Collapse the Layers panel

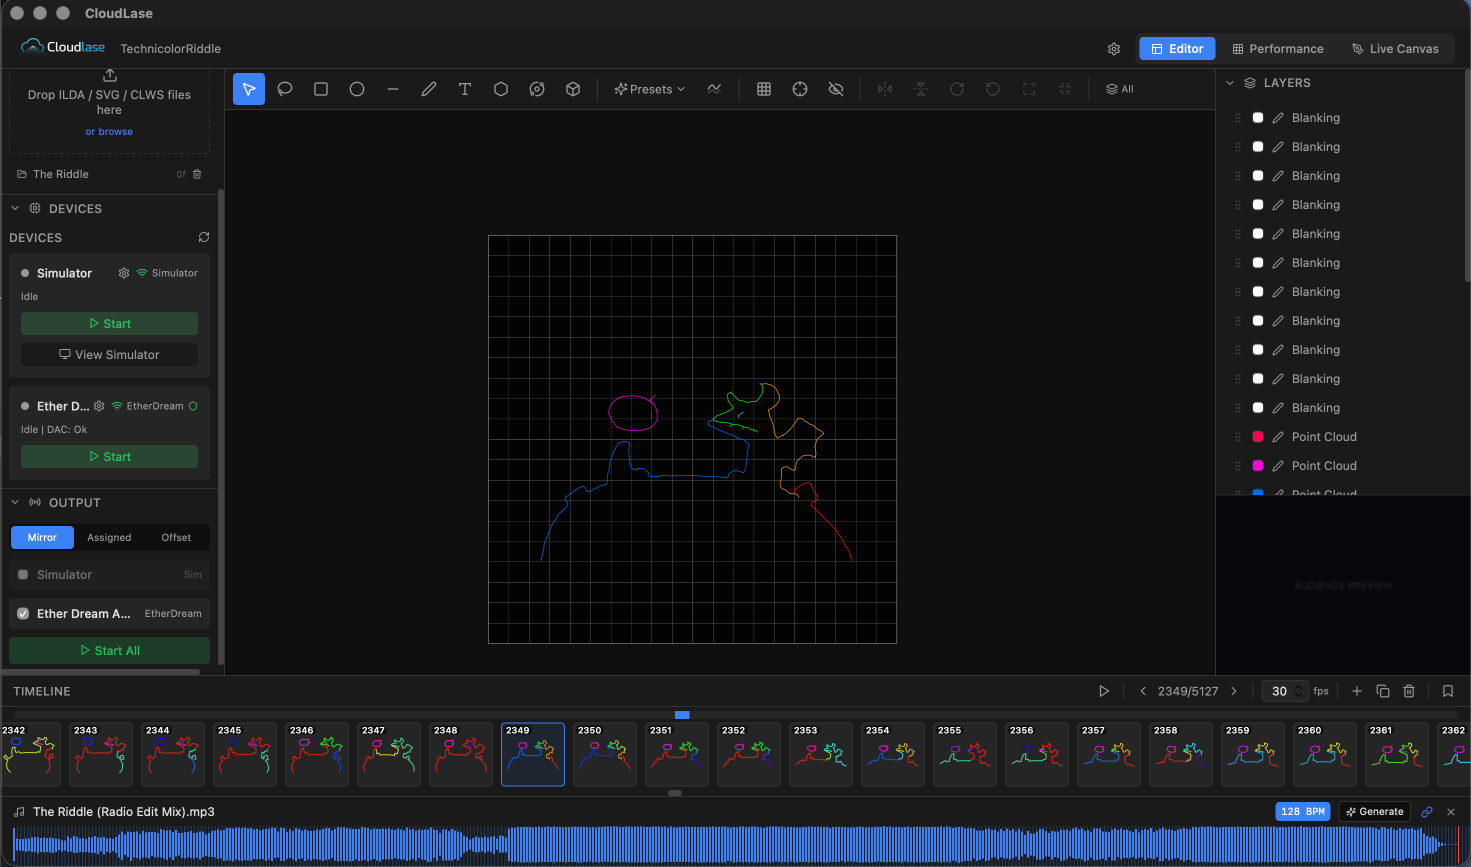point(1230,83)
